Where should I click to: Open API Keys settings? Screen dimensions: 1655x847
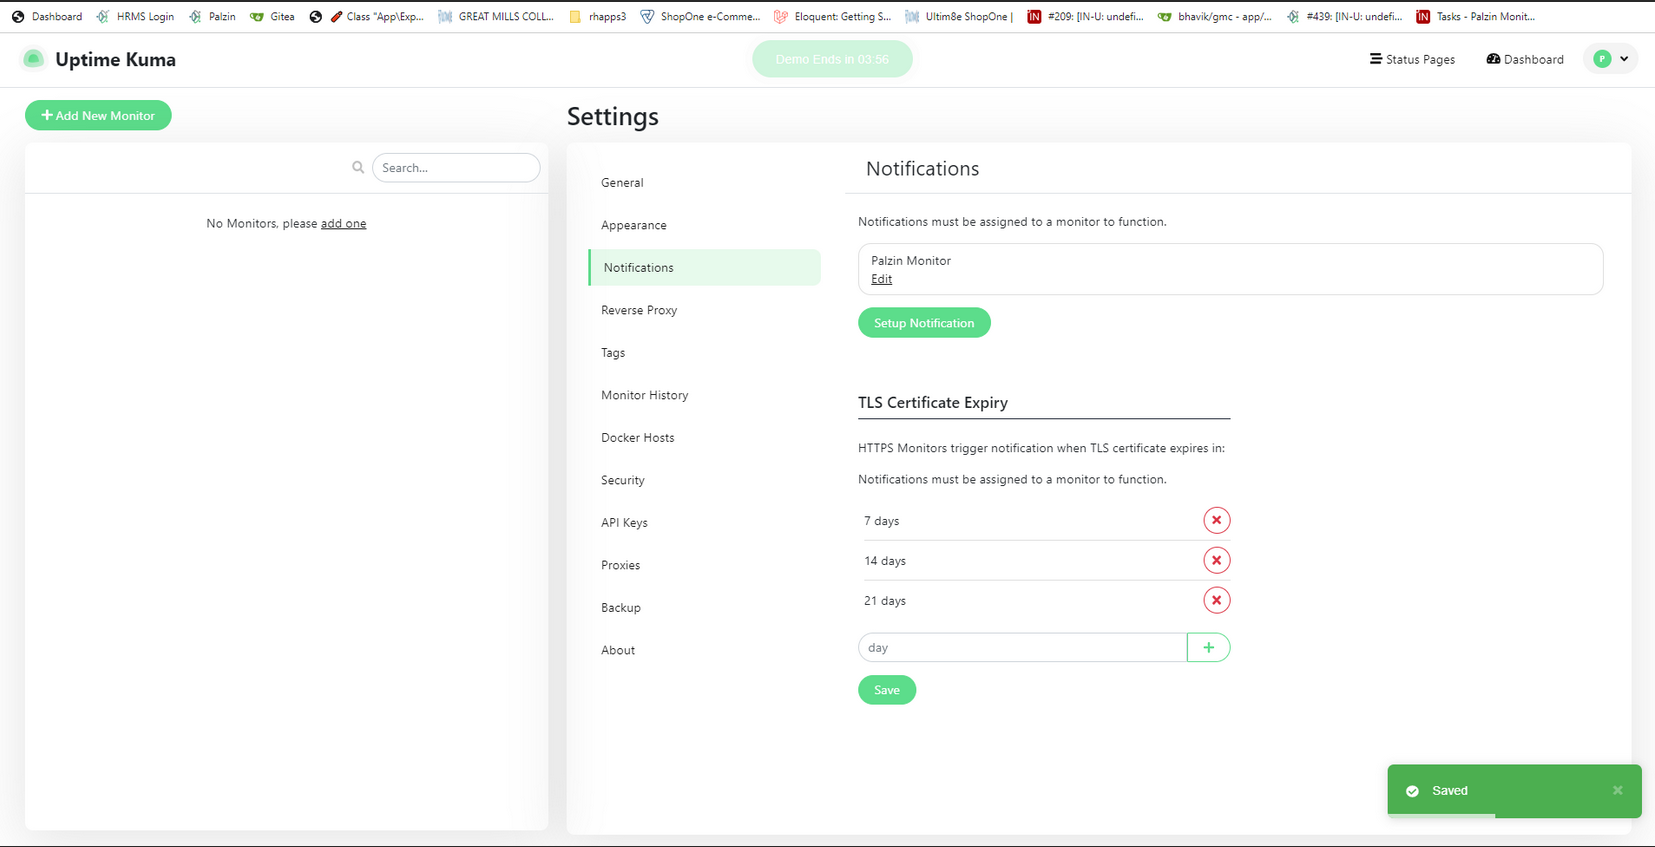(x=704, y=523)
